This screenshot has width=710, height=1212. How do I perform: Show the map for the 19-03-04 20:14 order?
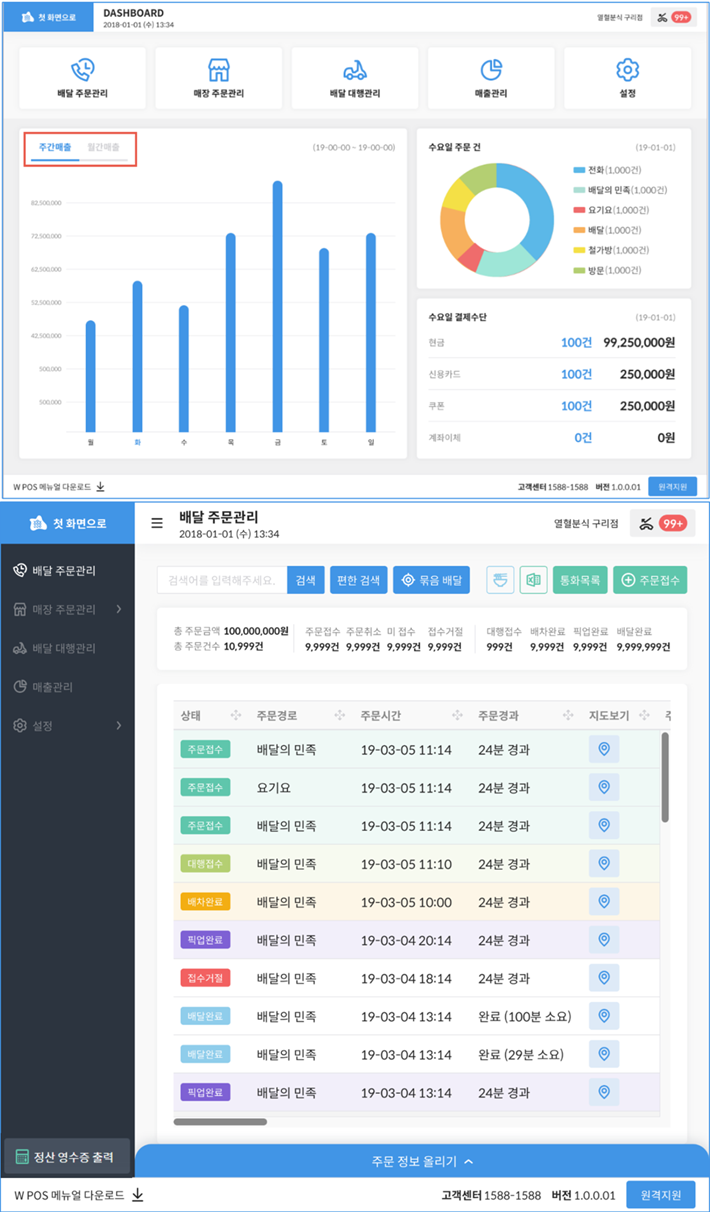[x=603, y=940]
